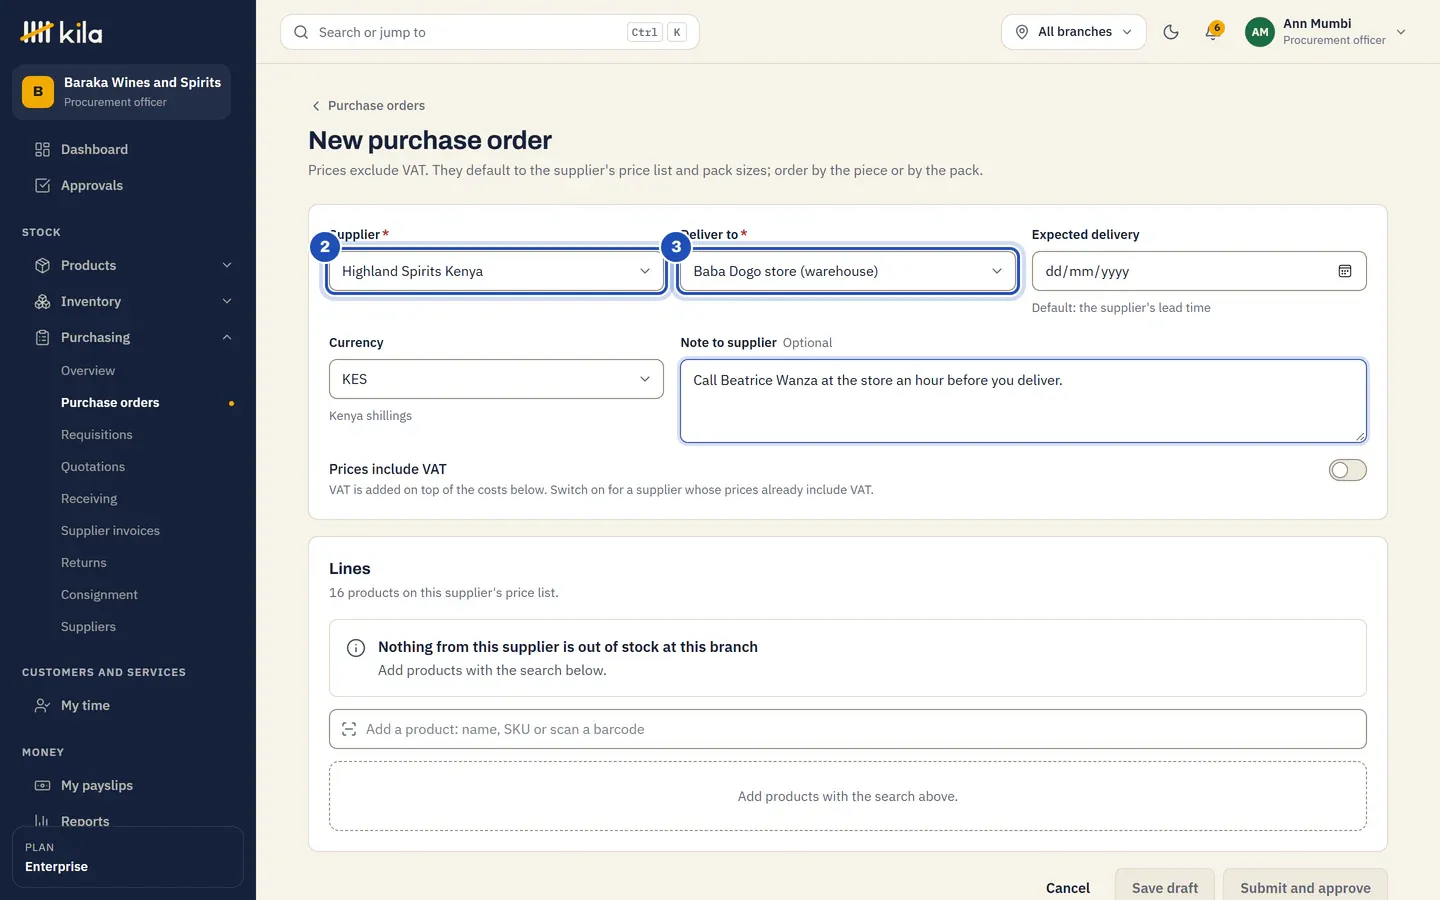
Task: Focus the Add a product search field
Action: tap(847, 729)
